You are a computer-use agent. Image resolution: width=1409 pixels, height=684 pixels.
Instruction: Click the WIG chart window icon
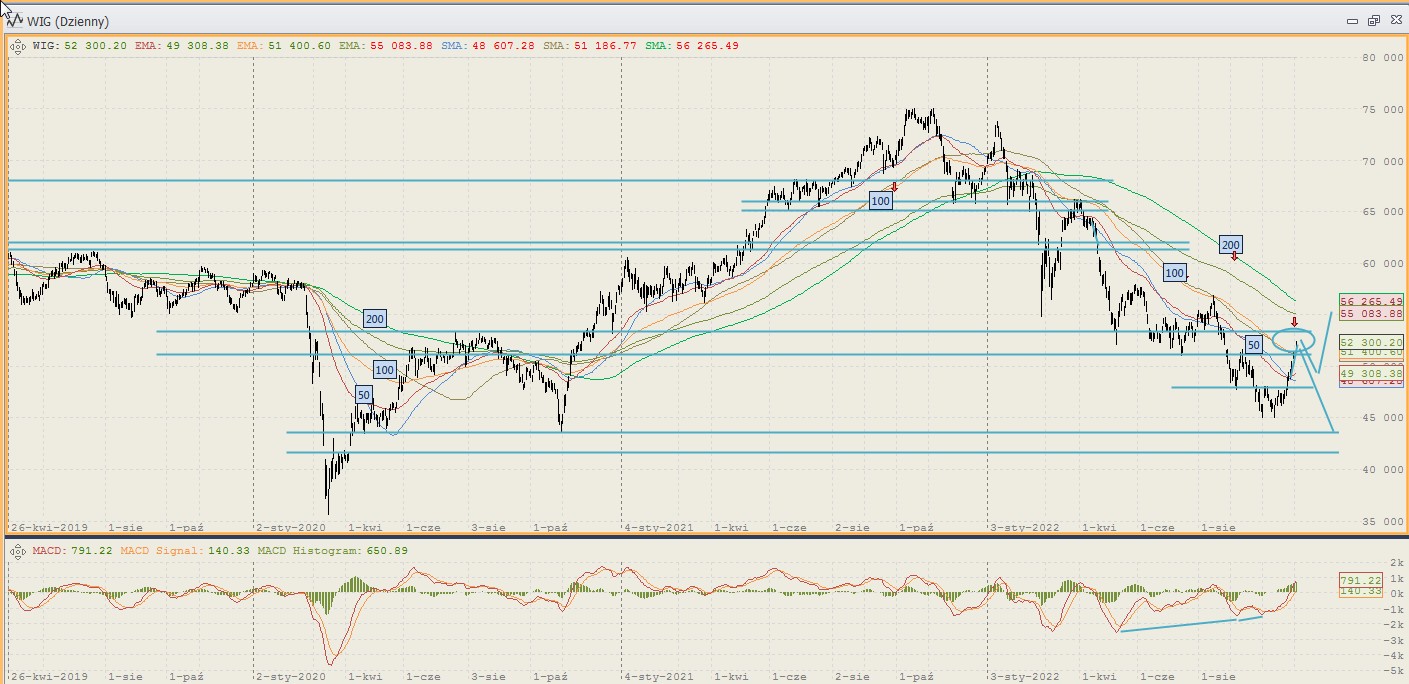click(x=13, y=21)
